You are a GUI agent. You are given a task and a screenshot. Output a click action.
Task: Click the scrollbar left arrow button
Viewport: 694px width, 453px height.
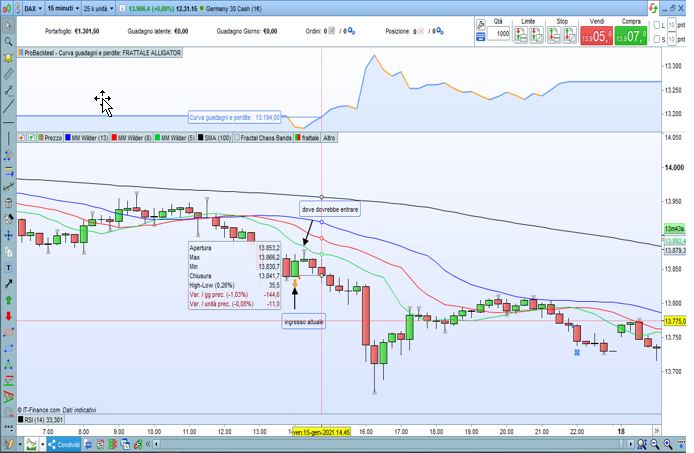coord(156,444)
